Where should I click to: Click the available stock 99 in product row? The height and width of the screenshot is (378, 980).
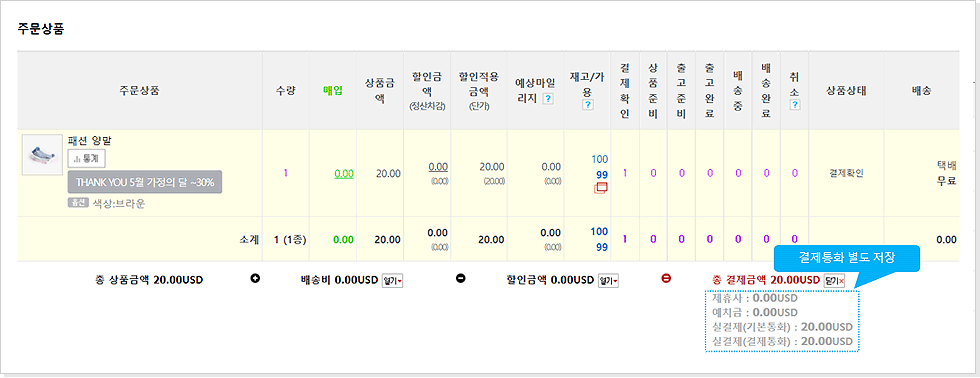coord(602,175)
